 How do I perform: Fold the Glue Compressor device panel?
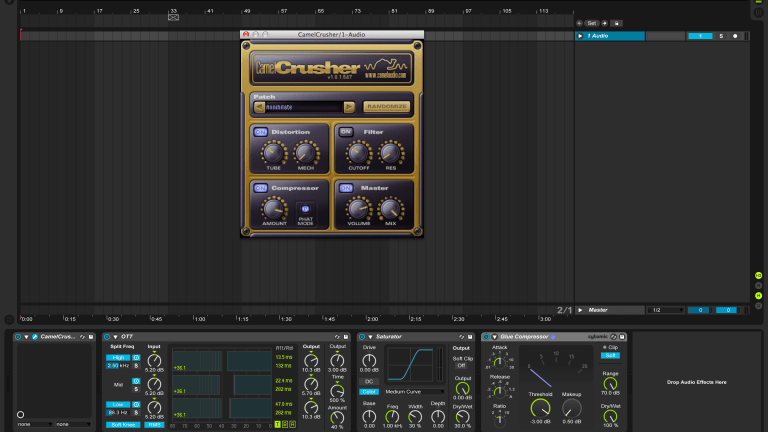(495, 337)
